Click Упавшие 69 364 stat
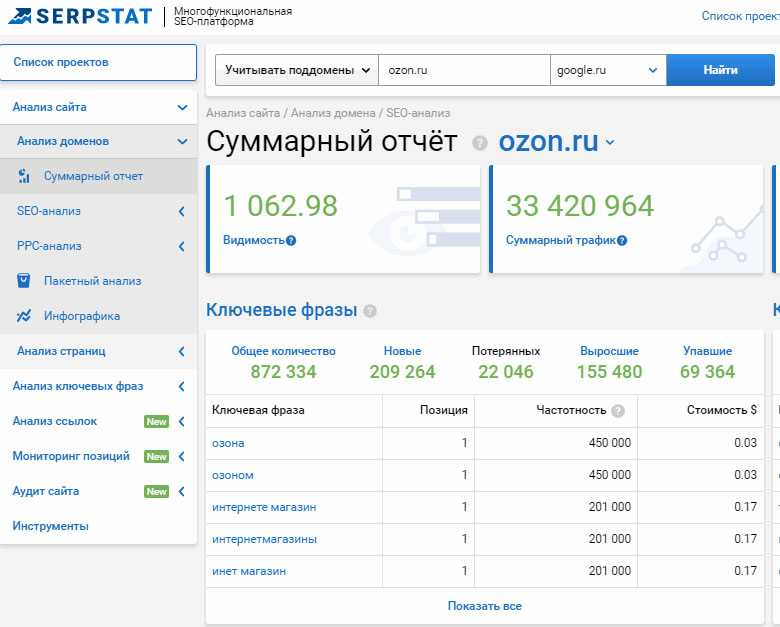Screen dimensions: 780x627 [x=707, y=363]
